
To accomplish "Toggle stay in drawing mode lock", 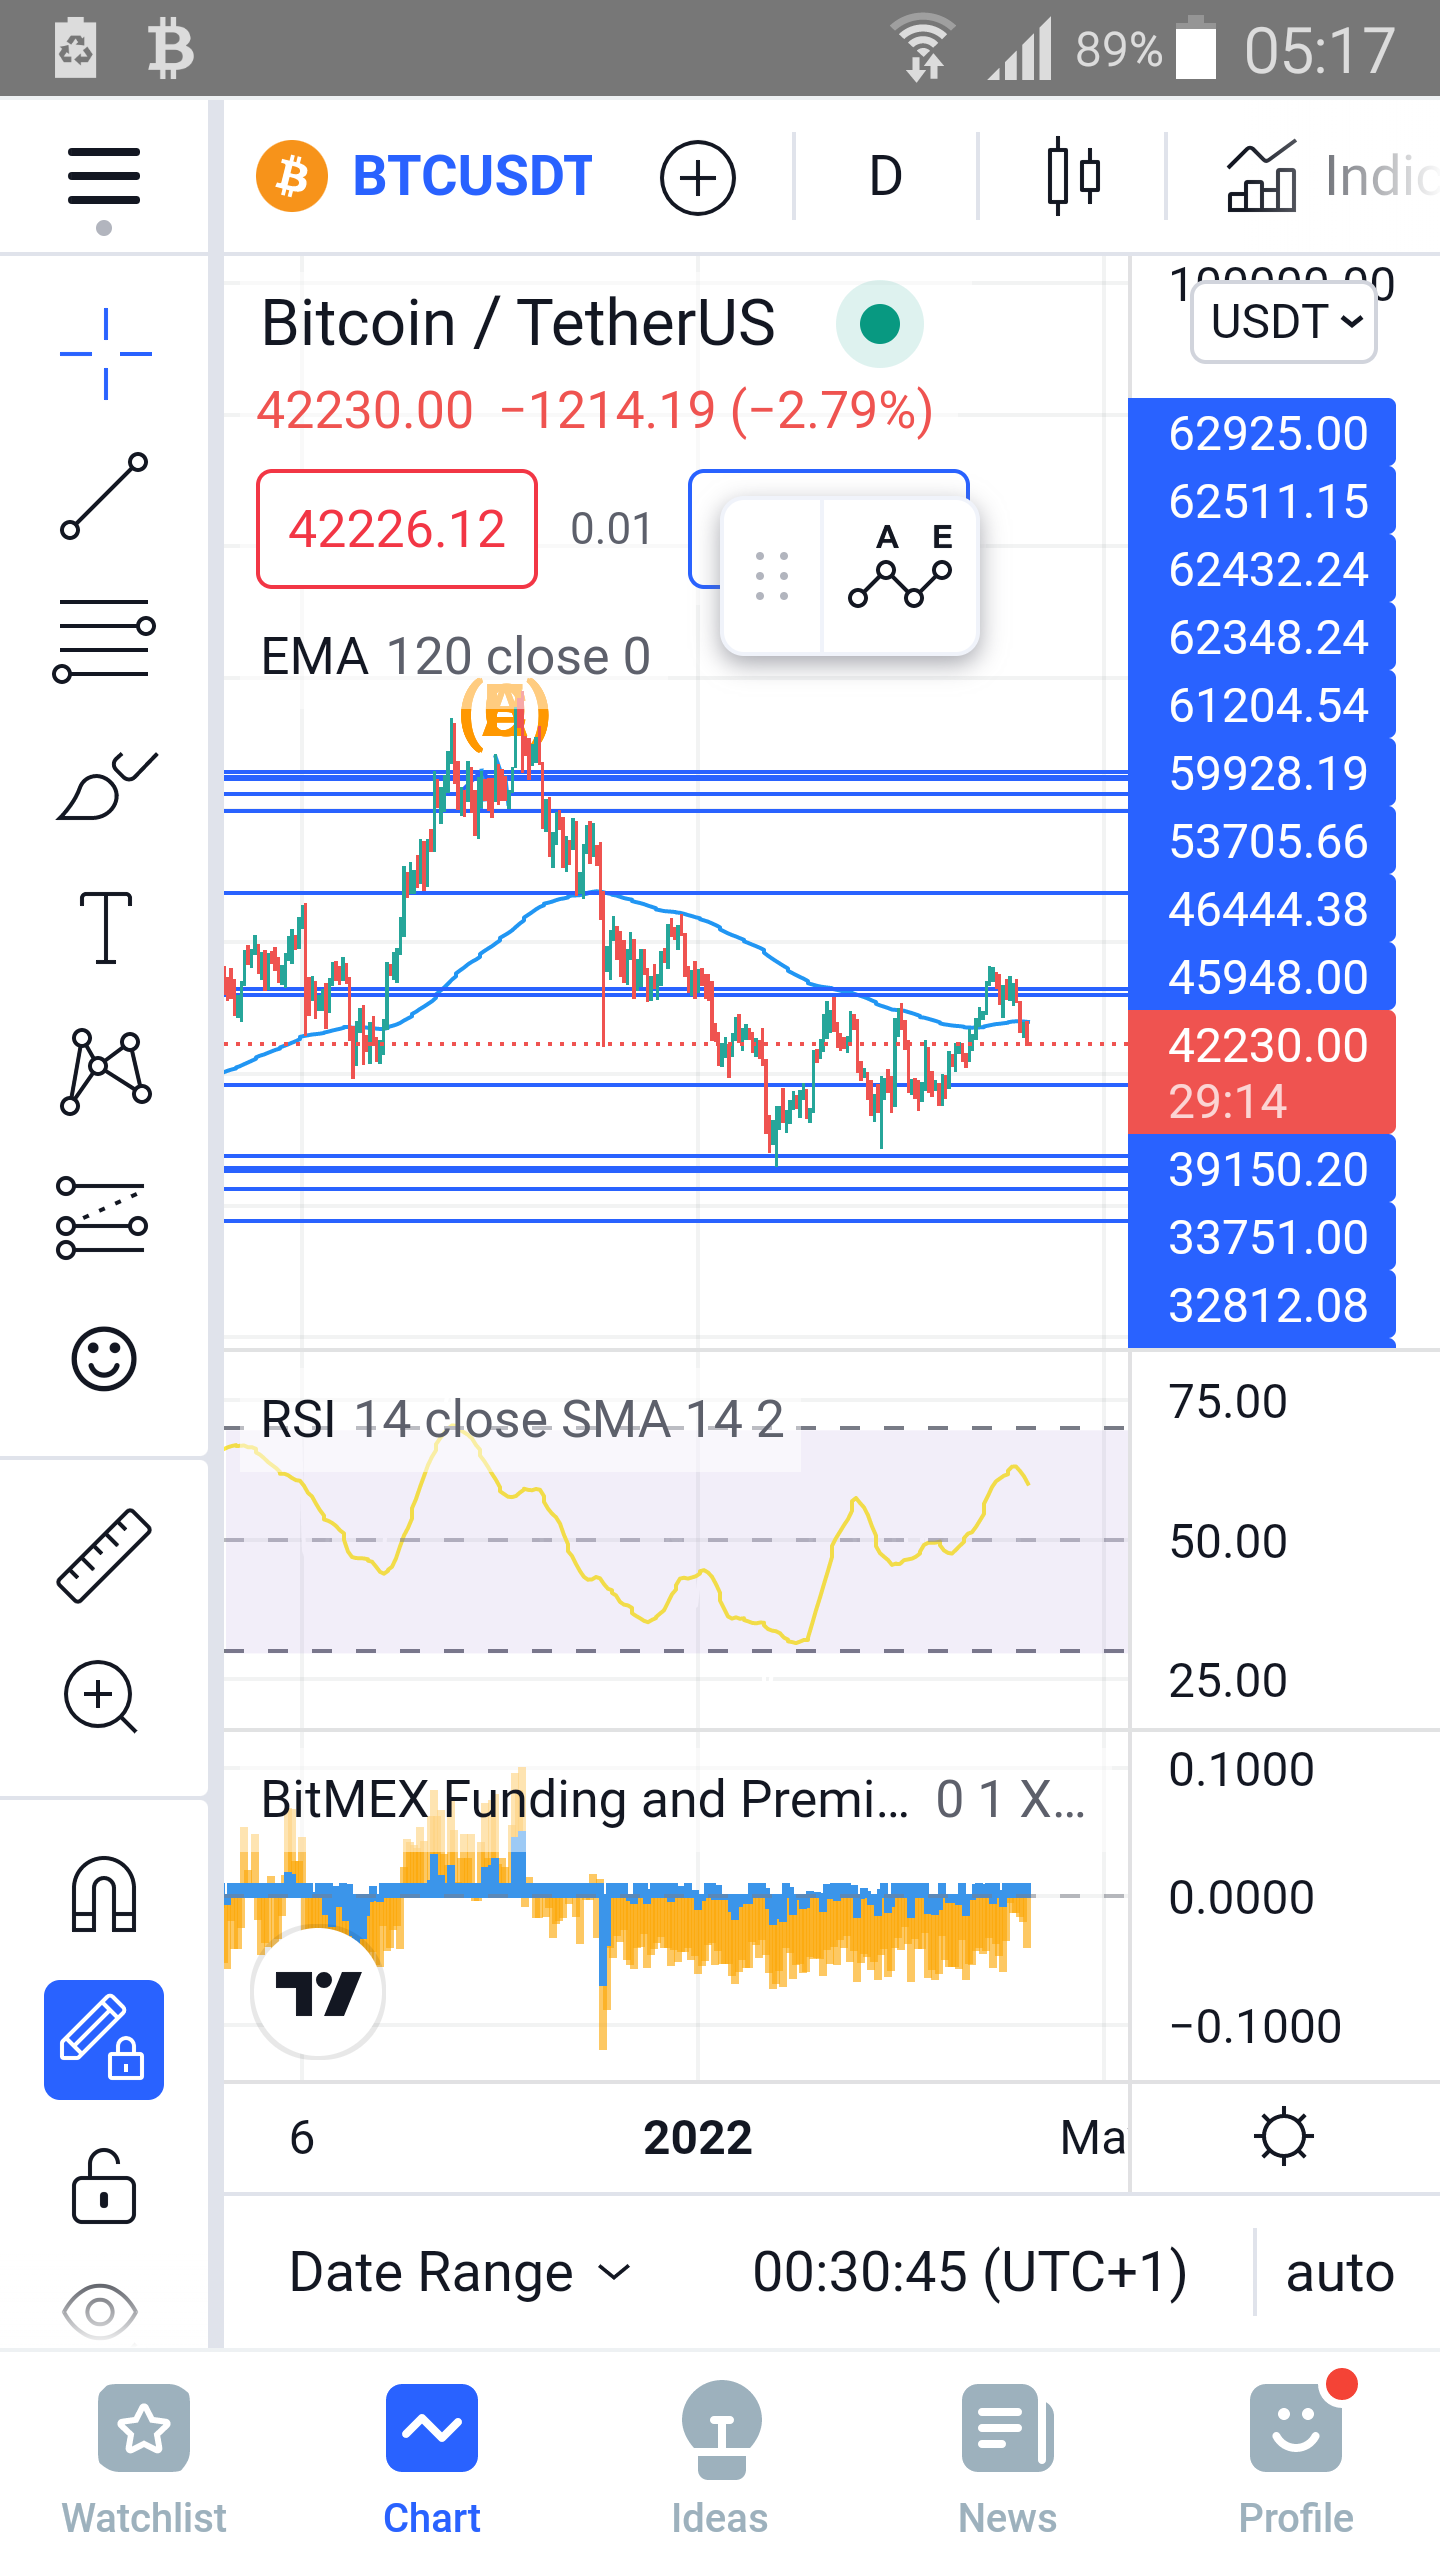I will point(104,2039).
